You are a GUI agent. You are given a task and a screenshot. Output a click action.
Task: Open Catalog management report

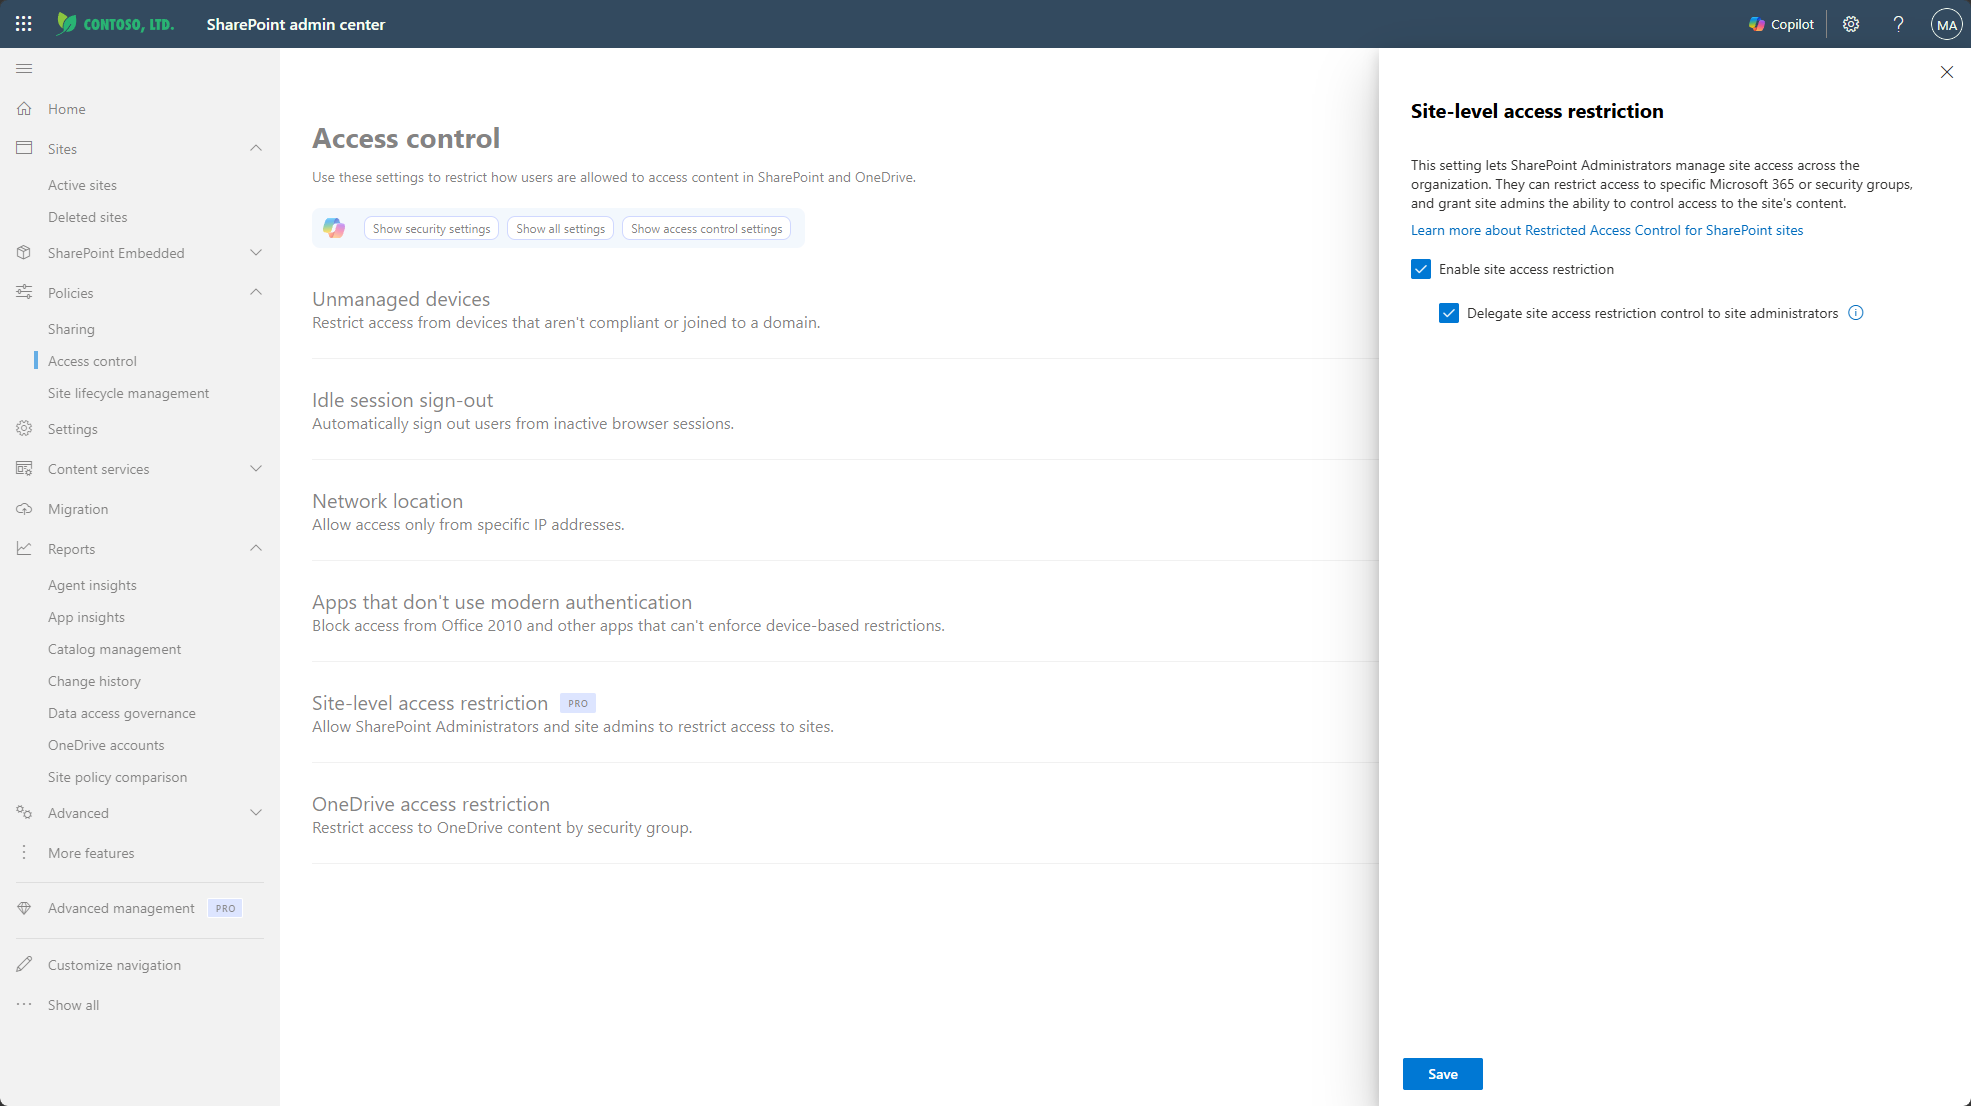114,649
